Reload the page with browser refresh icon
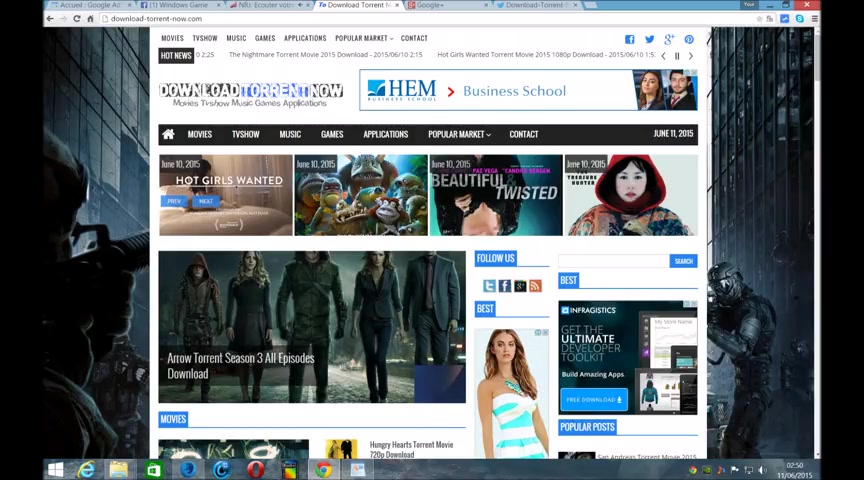864x480 pixels. click(x=77, y=19)
